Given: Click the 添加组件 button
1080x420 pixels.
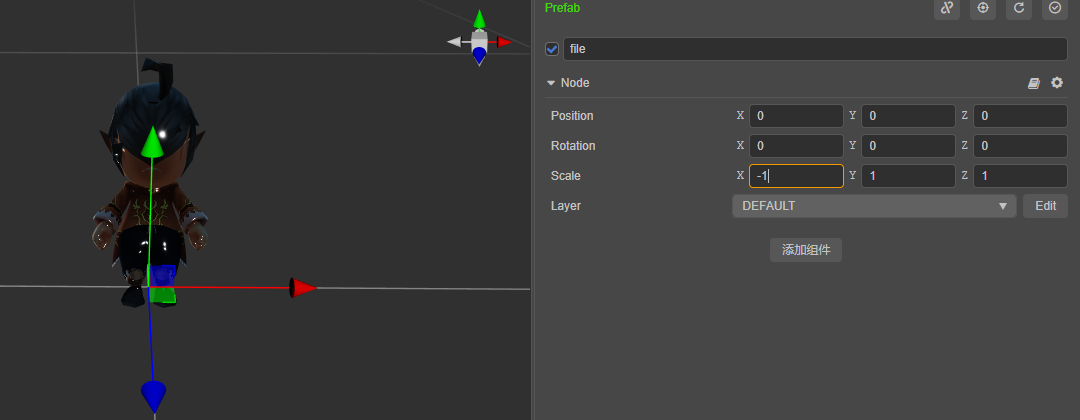Looking at the screenshot, I should [x=806, y=250].
